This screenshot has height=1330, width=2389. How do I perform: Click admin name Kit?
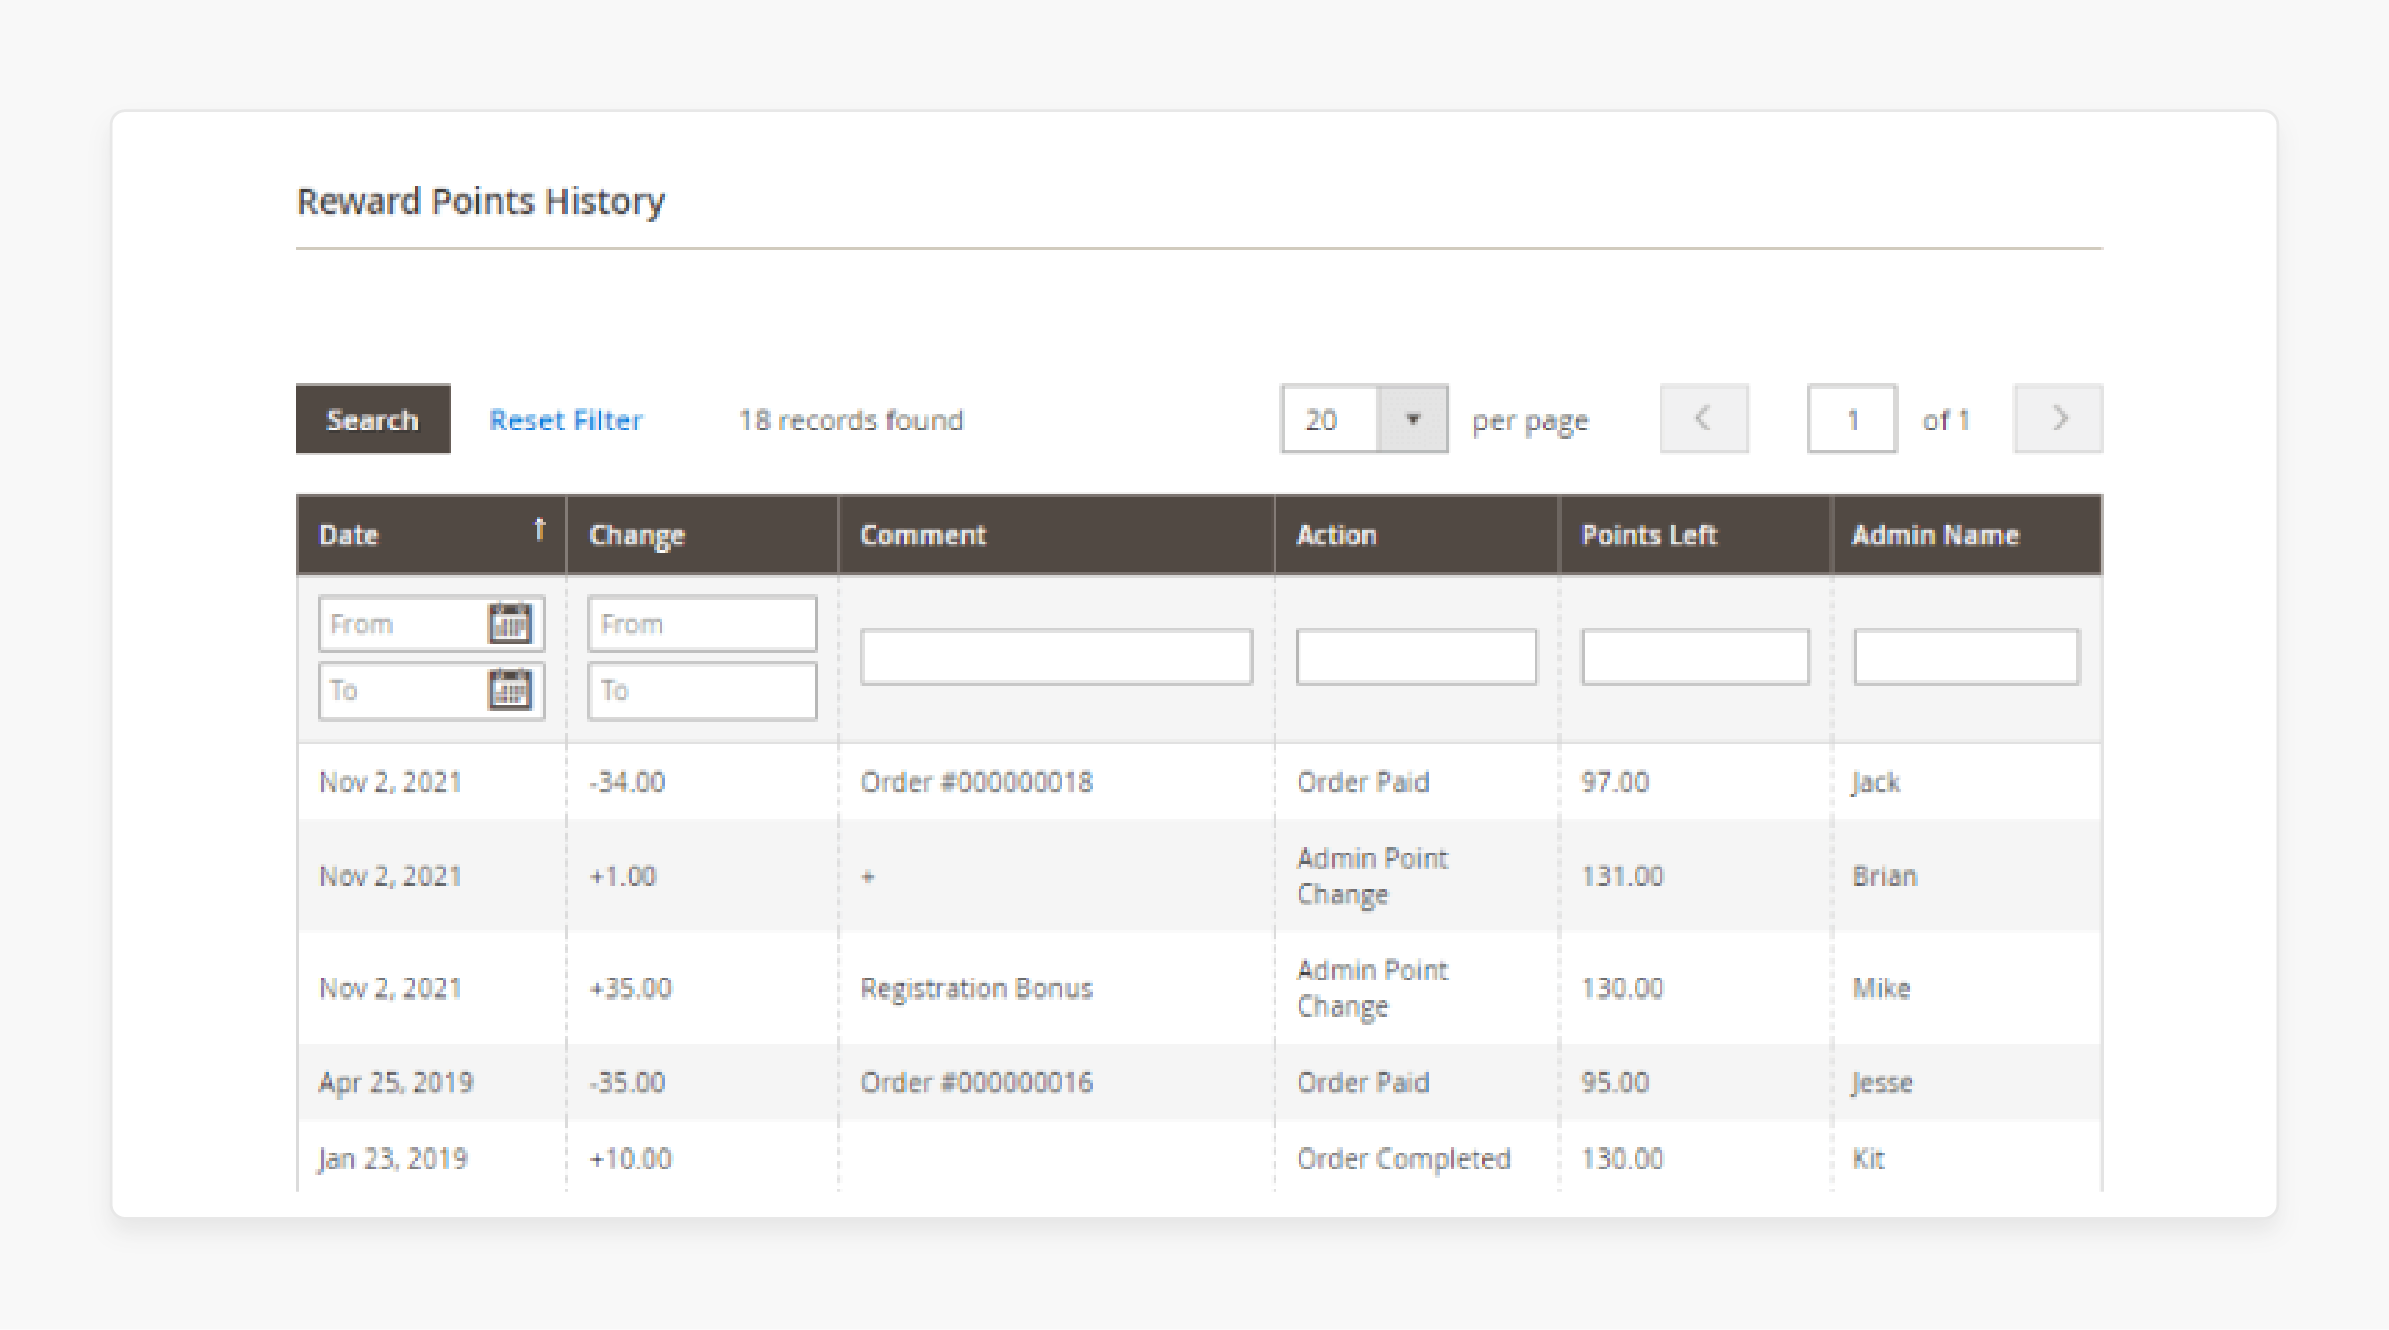click(x=1868, y=1158)
